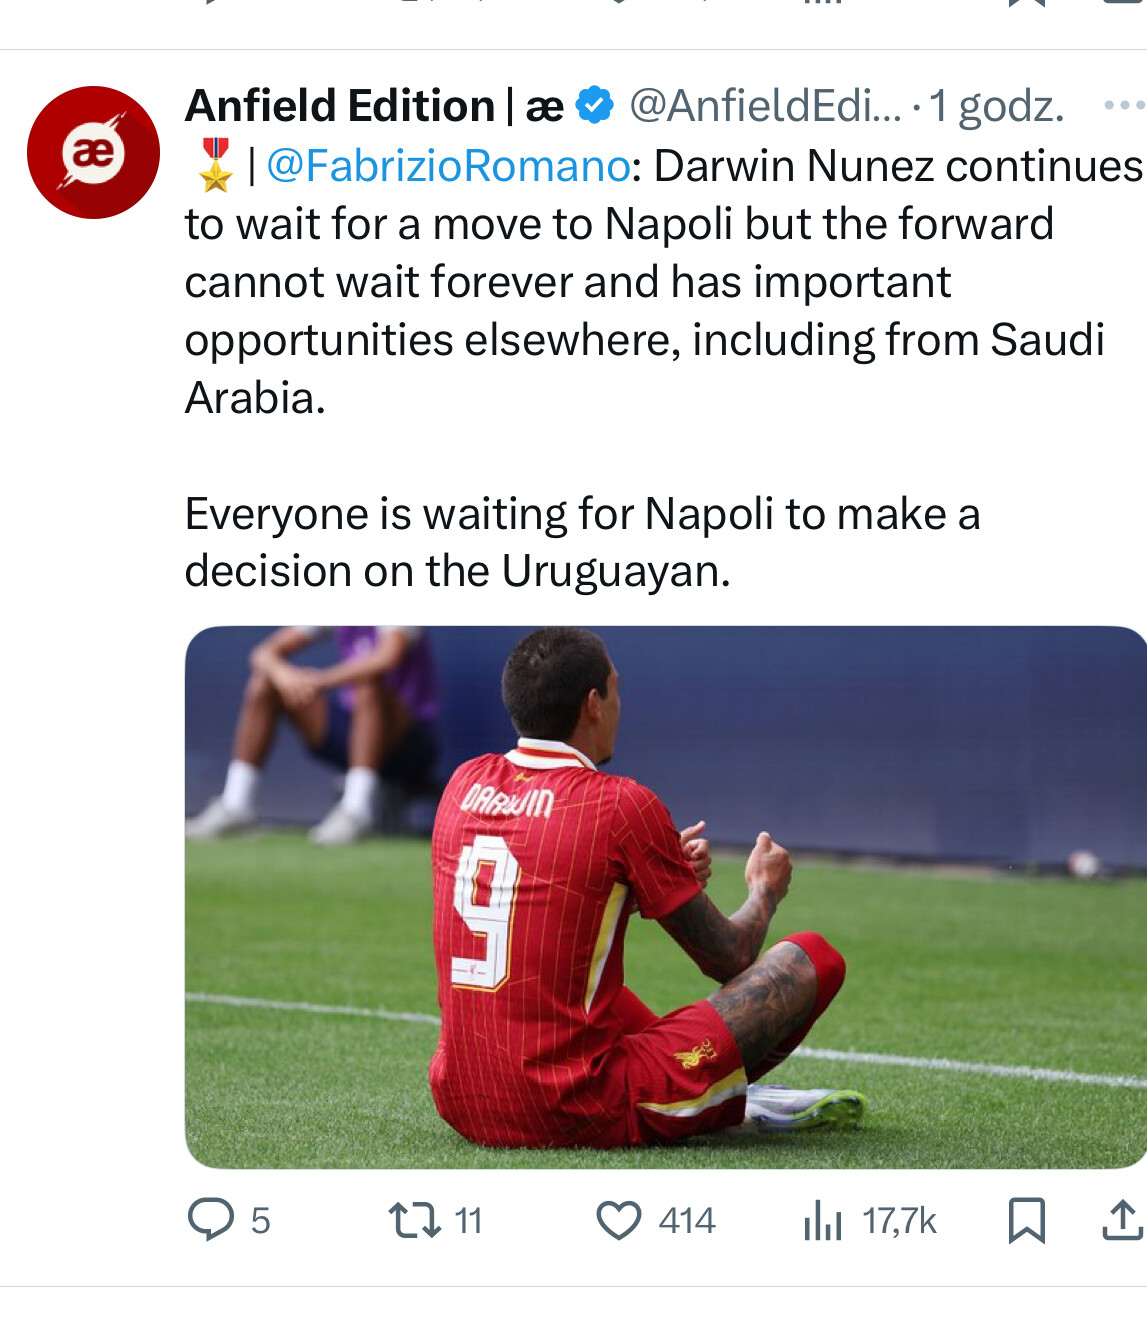Viewport: 1147px width, 1322px height.
Task: Open the three-dot more options menu
Action: [1124, 105]
